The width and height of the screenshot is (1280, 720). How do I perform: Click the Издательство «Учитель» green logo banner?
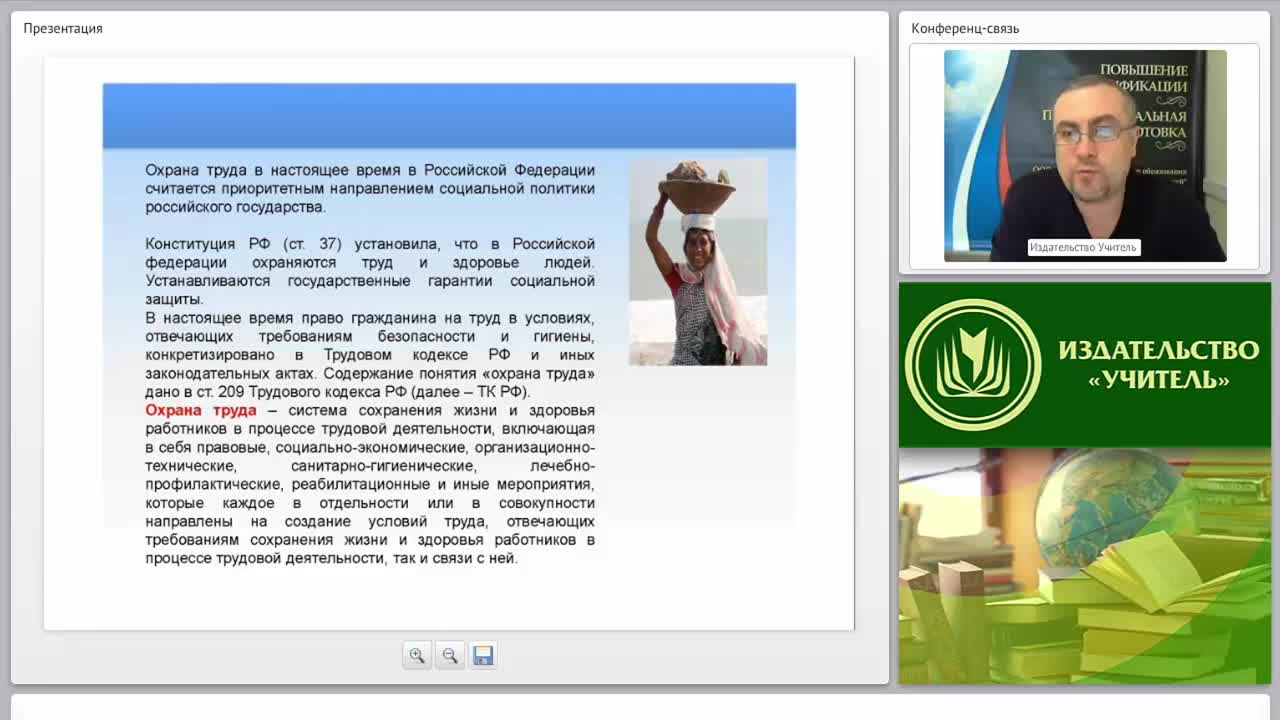click(x=1085, y=364)
